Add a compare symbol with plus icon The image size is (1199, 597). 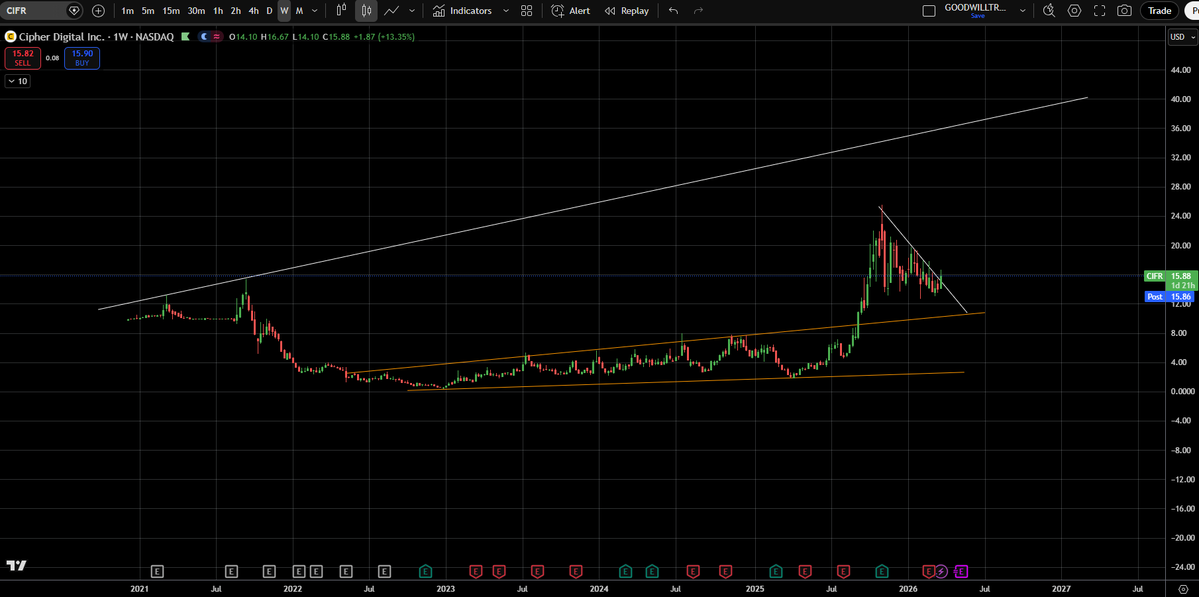tap(99, 11)
